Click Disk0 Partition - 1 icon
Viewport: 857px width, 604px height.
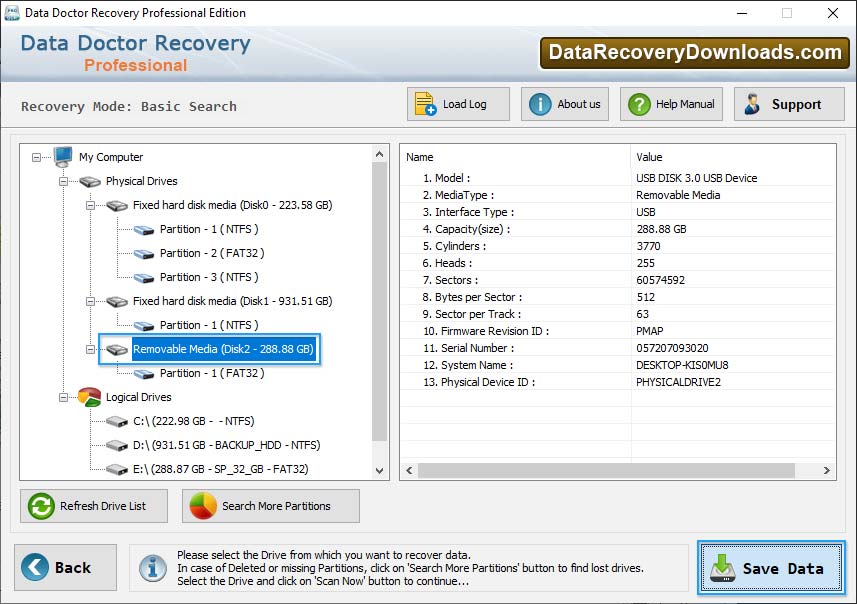coord(144,230)
